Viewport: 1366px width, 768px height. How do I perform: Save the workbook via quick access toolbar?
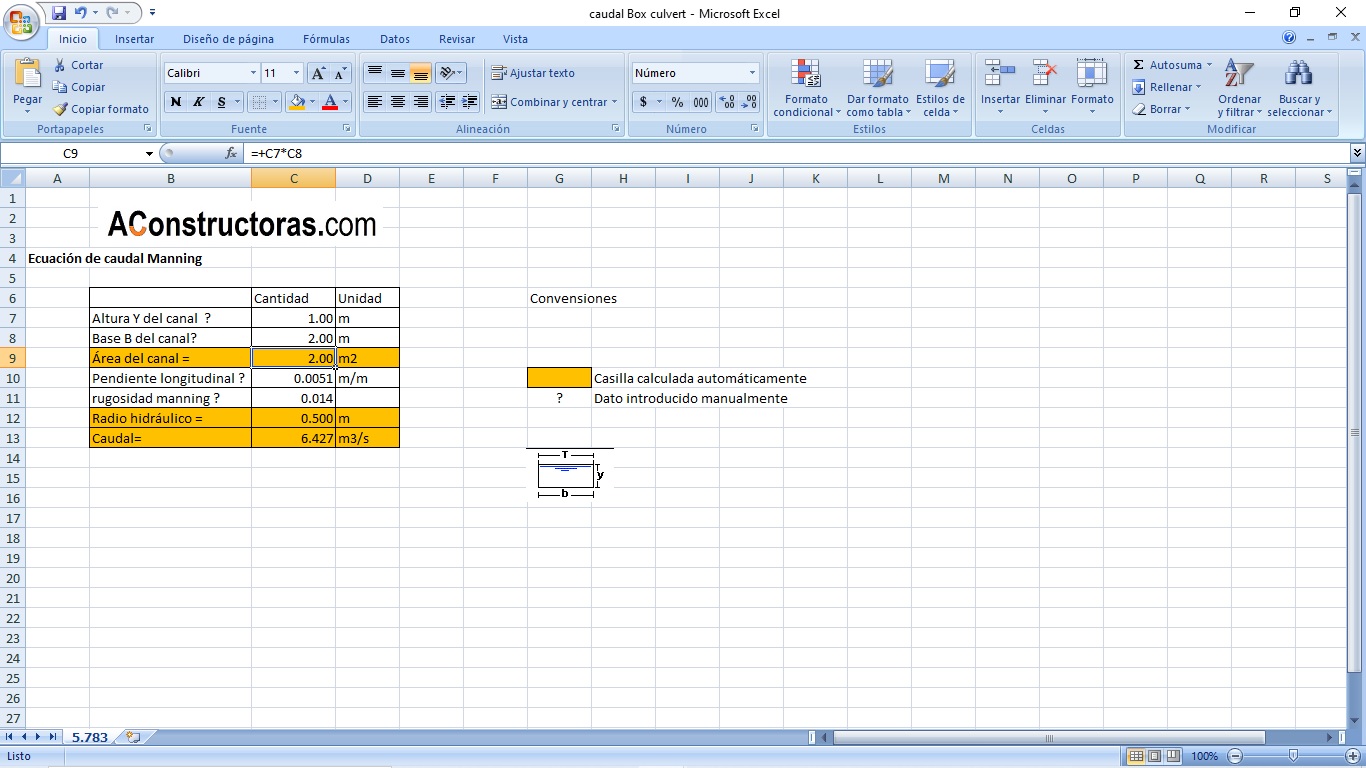(59, 13)
